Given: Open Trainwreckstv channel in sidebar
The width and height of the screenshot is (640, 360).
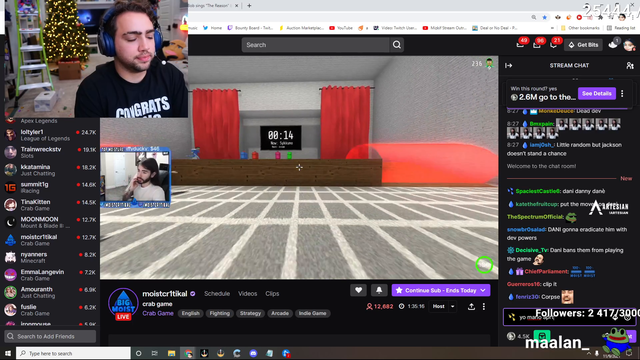Looking at the screenshot, I should click(50, 152).
